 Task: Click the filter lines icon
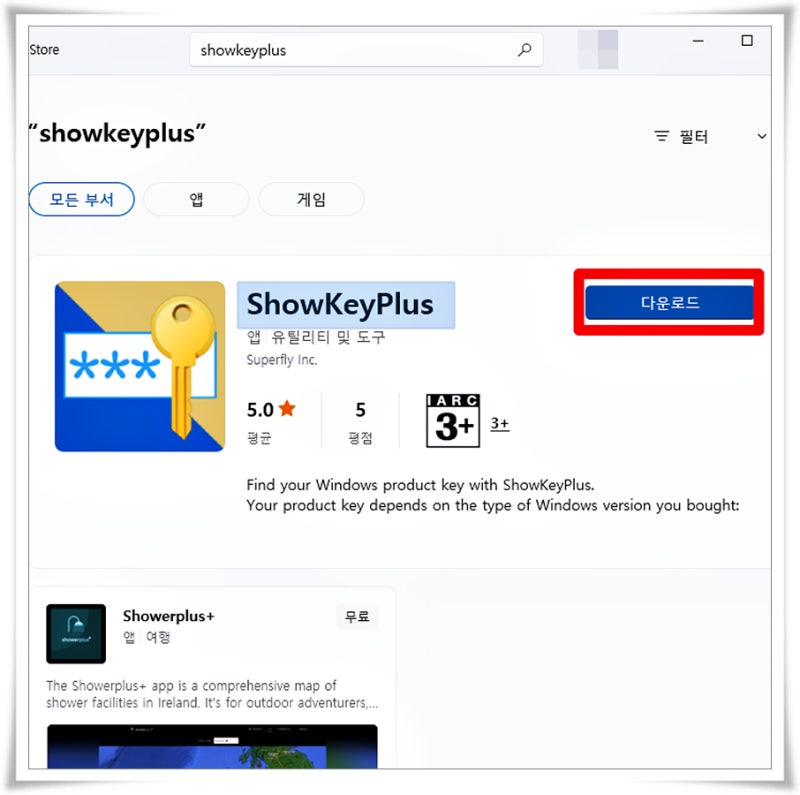[x=662, y=136]
